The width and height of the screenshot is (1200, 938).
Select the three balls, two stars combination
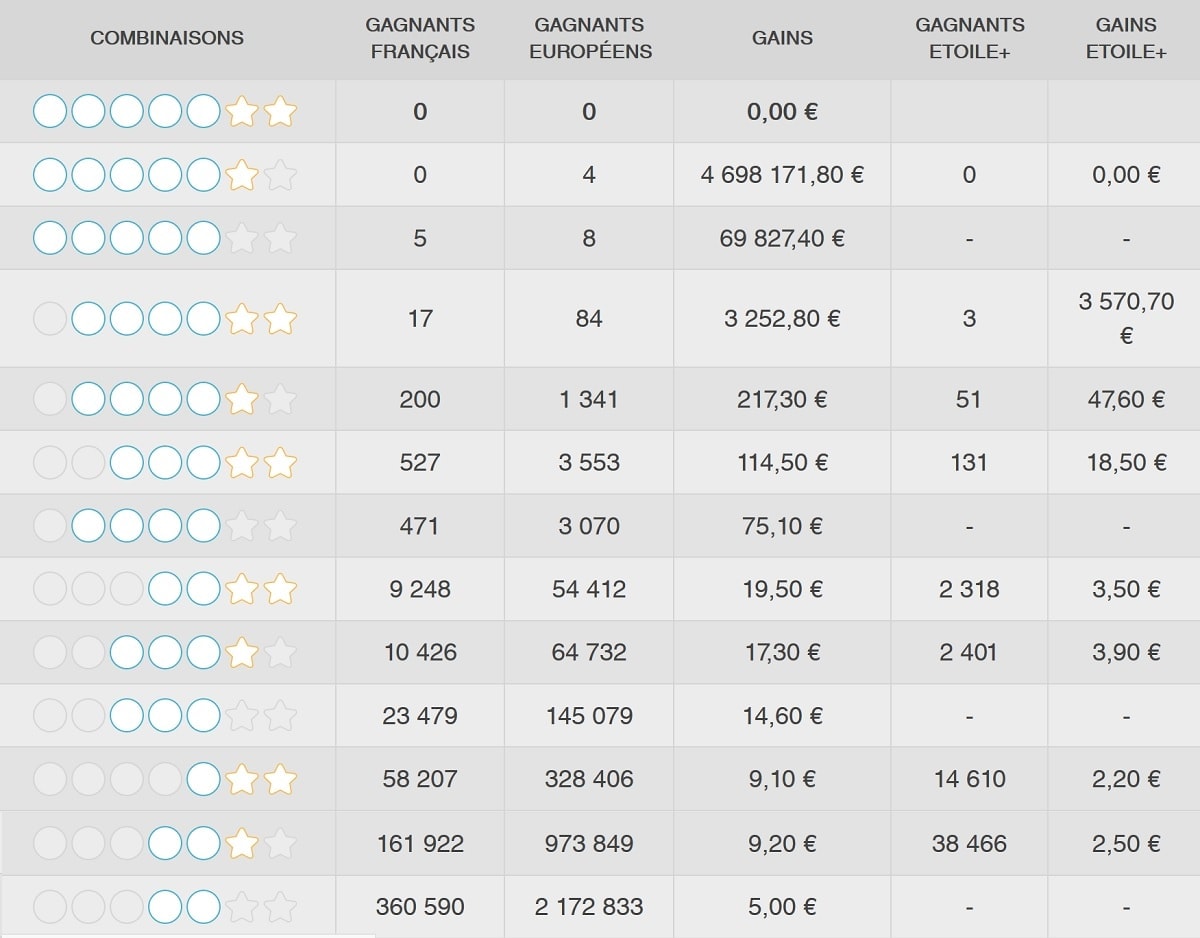click(165, 462)
